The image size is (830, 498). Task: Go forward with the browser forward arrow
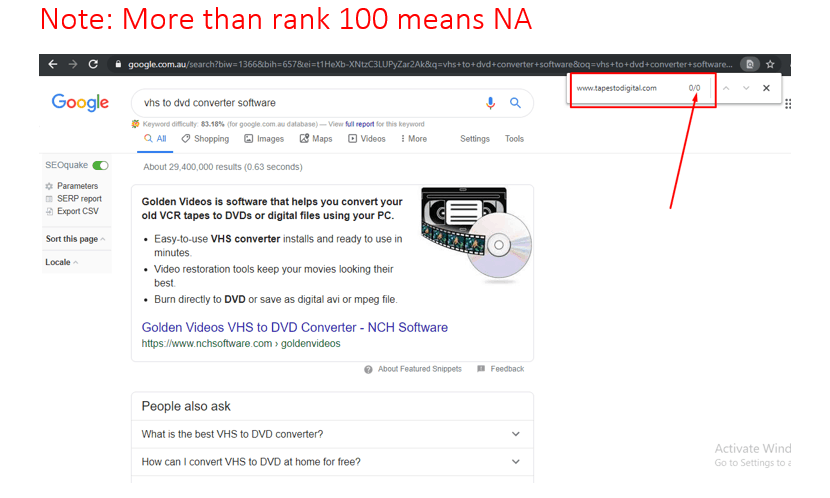pyautogui.click(x=73, y=64)
